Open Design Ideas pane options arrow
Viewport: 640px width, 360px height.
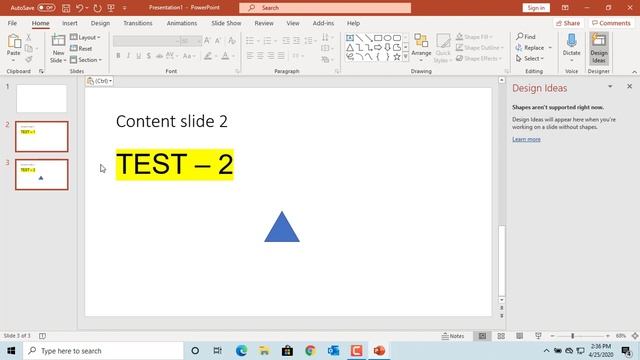(x=610, y=87)
